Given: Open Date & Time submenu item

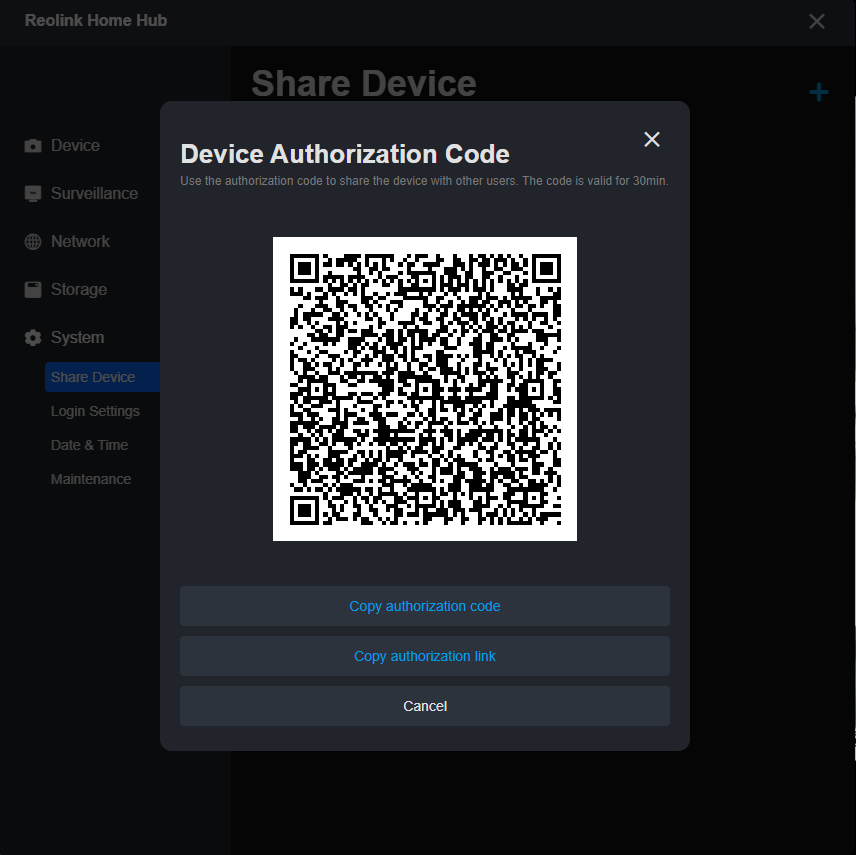Looking at the screenshot, I should click(x=89, y=445).
